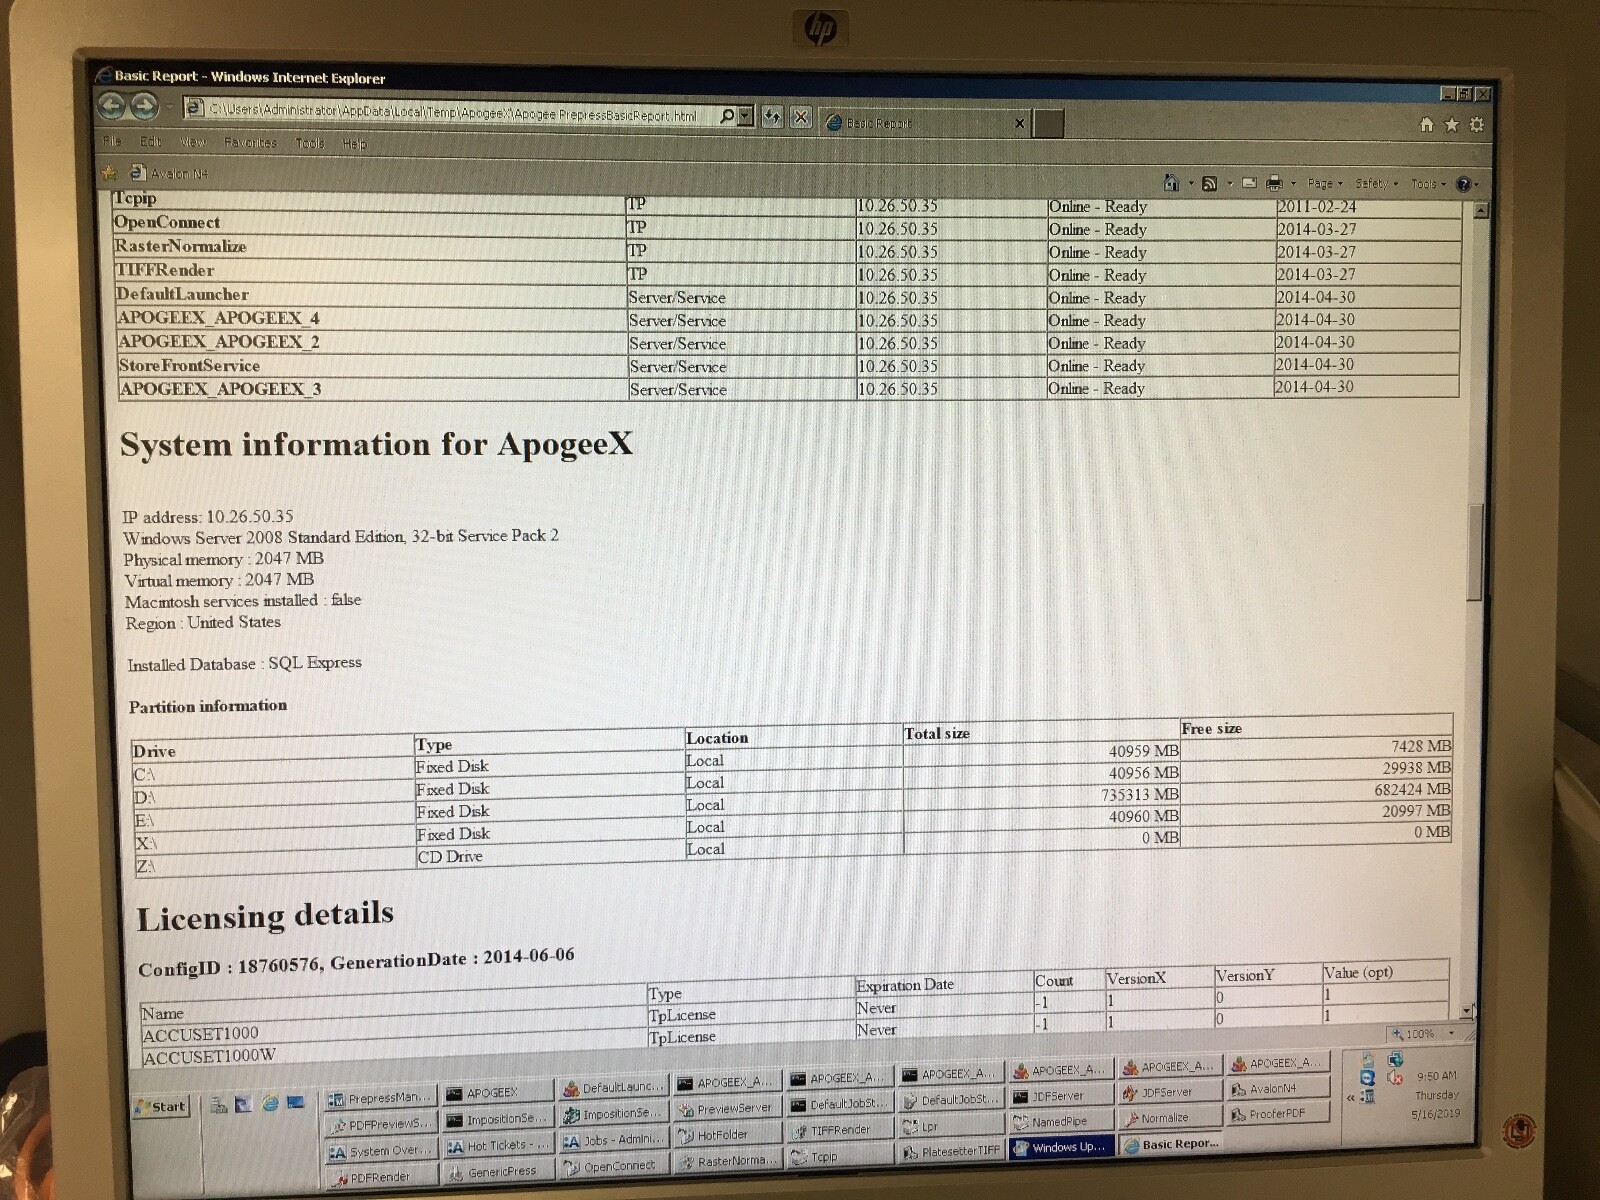Viewport: 1600px width, 1200px height.
Task: Click the search magnifier in the address bar
Action: [x=727, y=116]
